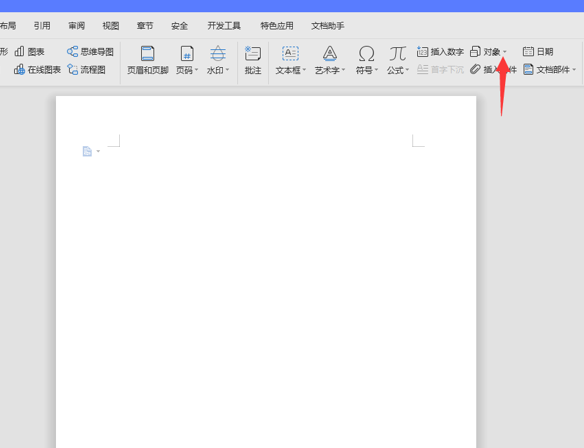
Task: Click the 文本框 text box icon
Action: click(290, 54)
